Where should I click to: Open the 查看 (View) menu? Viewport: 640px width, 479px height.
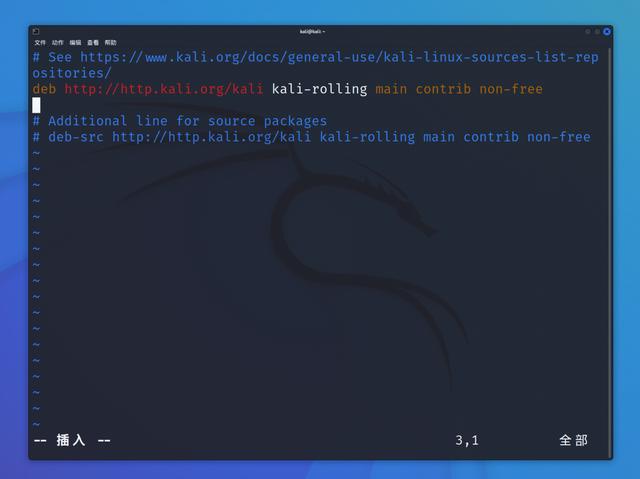coord(93,42)
